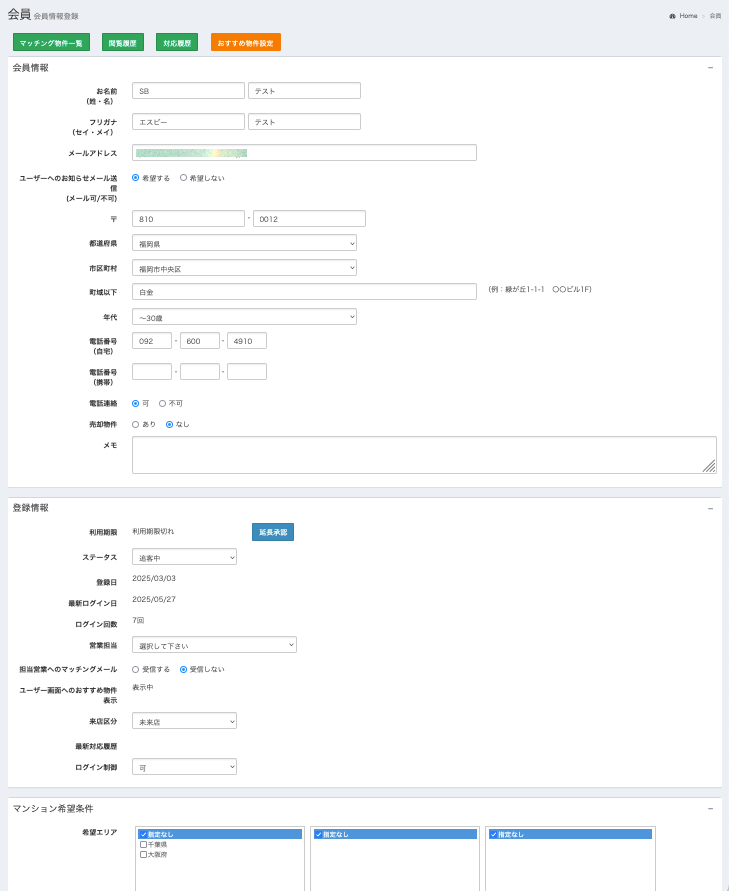Click first mobile phone number field
729x891 pixels.
(x=152, y=372)
